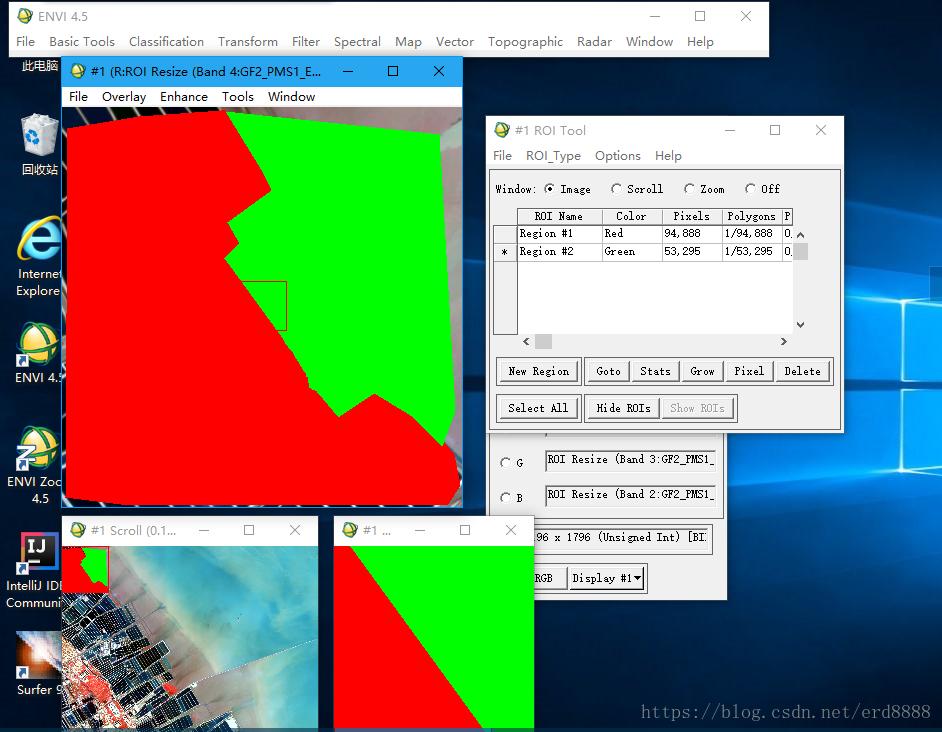
Task: Click the row selector beside Region #2
Action: click(505, 252)
